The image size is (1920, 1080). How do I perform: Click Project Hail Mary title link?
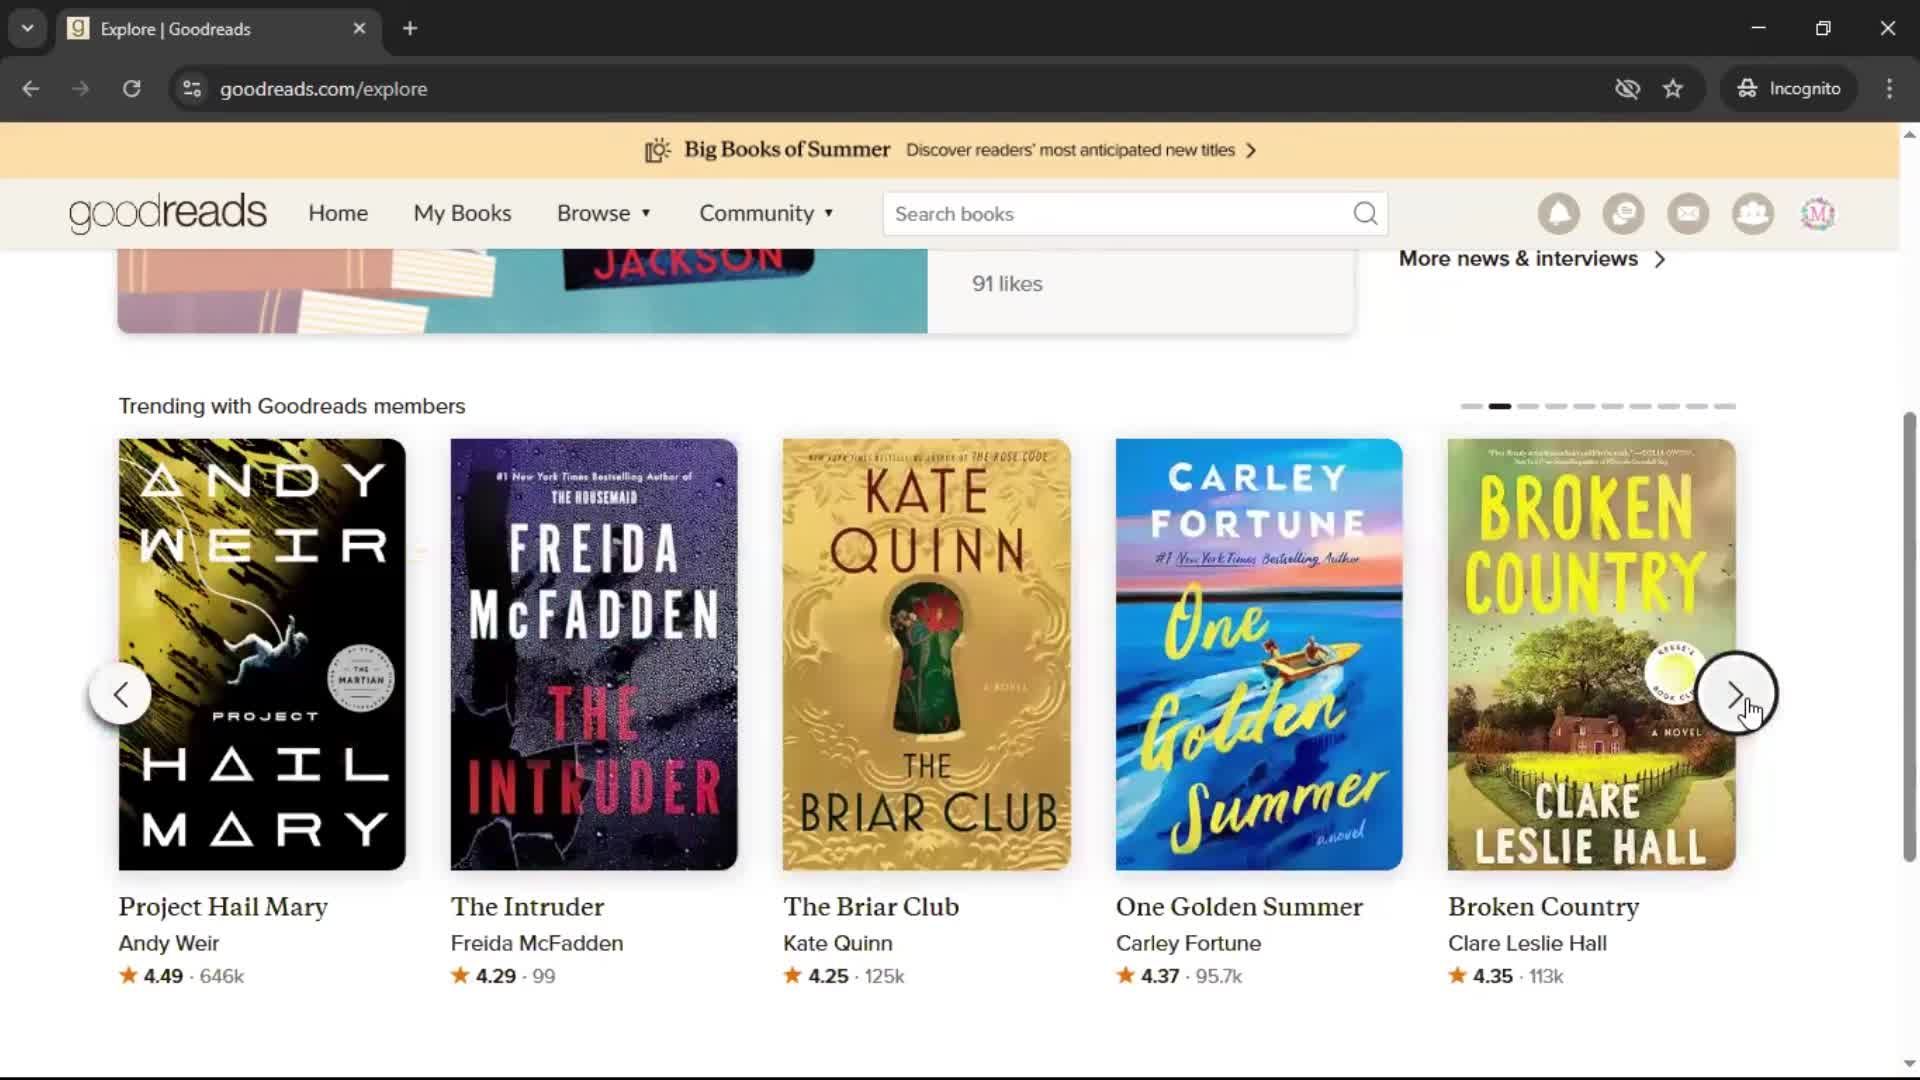223,907
